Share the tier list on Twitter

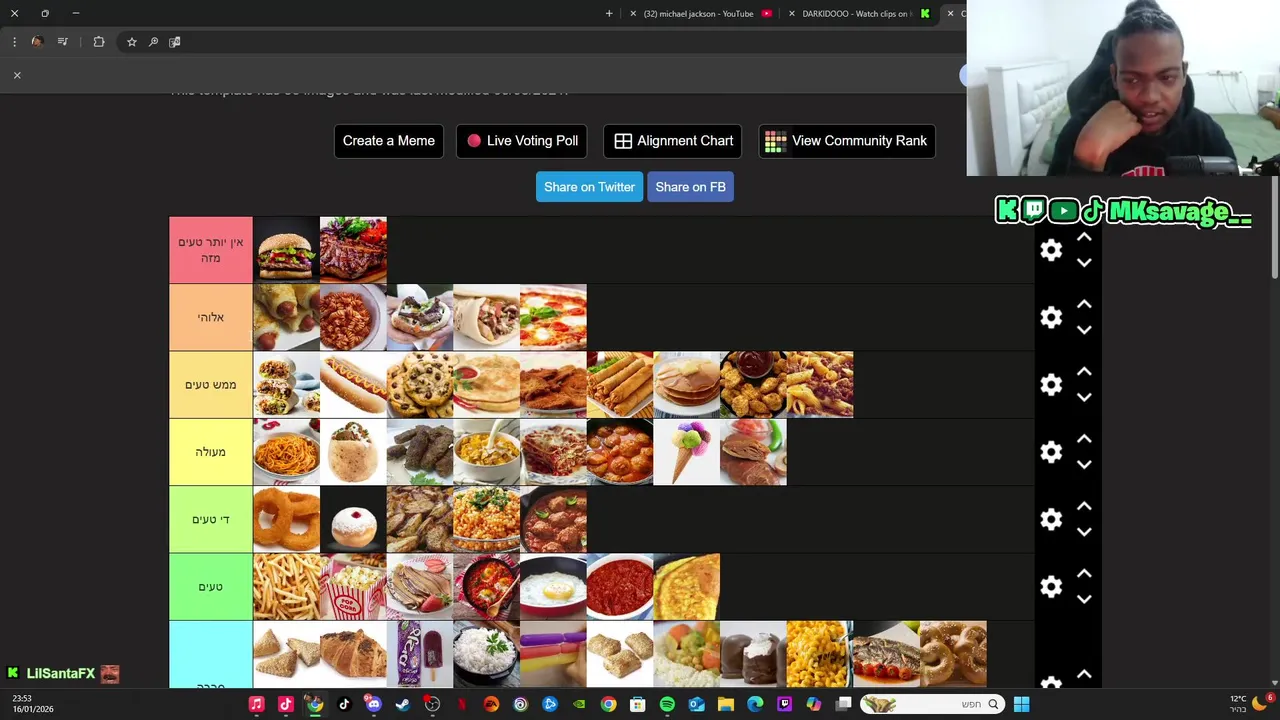click(x=589, y=187)
